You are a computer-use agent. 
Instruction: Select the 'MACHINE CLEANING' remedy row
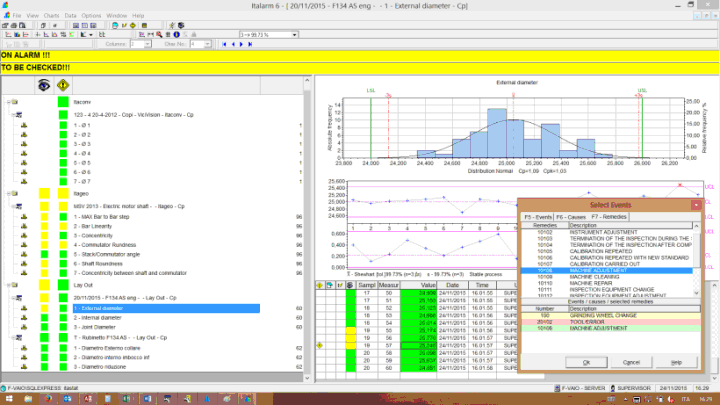point(606,277)
